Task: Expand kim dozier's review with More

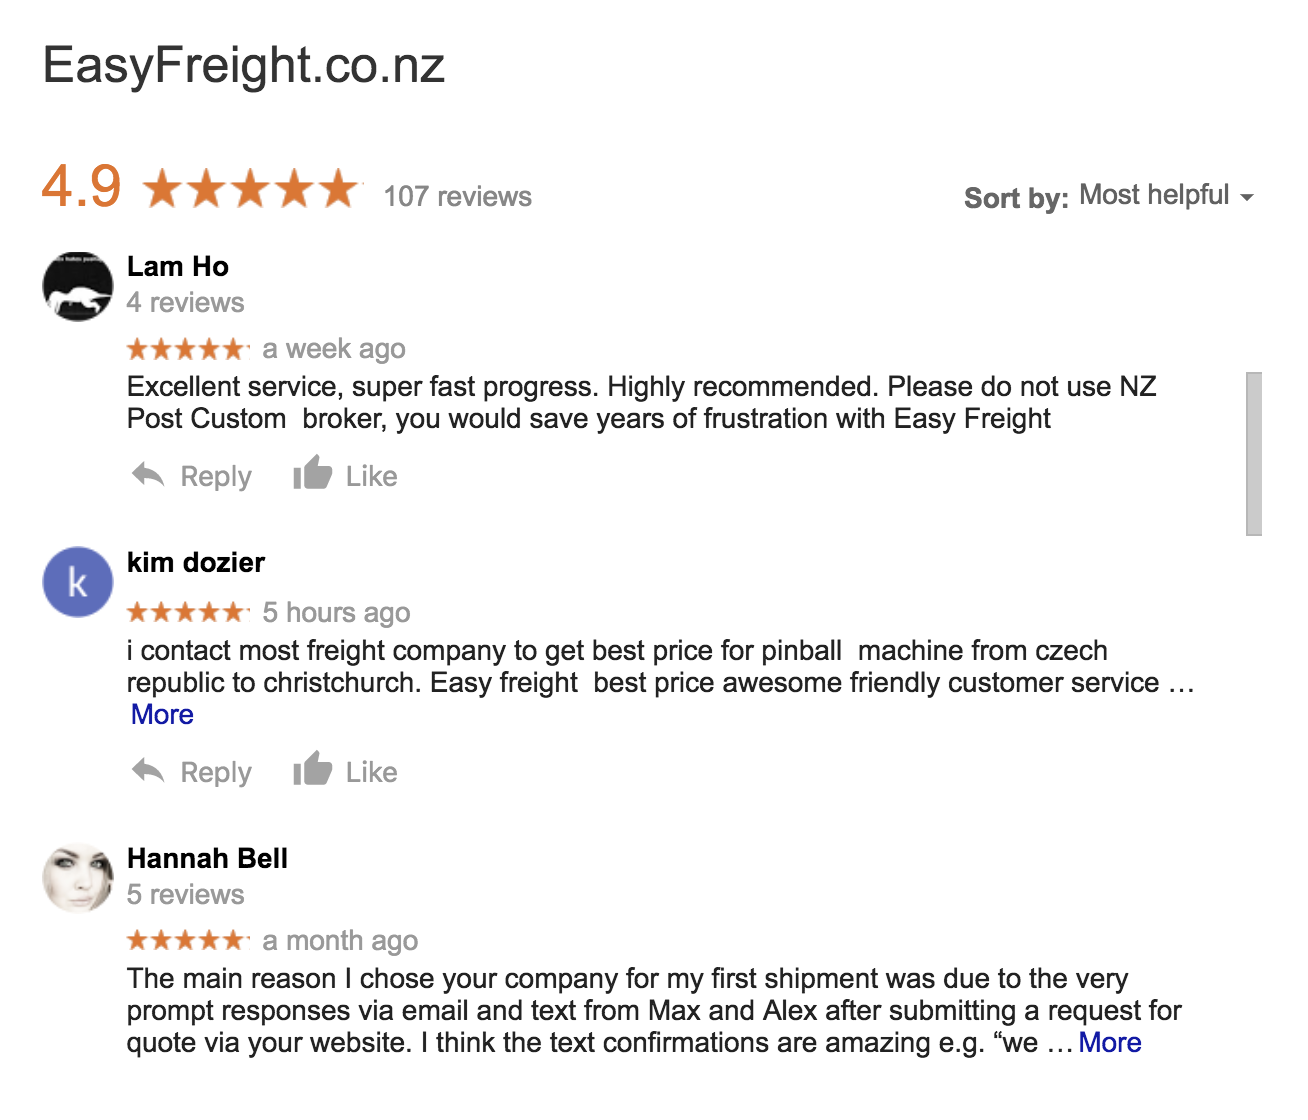Action: [x=162, y=715]
